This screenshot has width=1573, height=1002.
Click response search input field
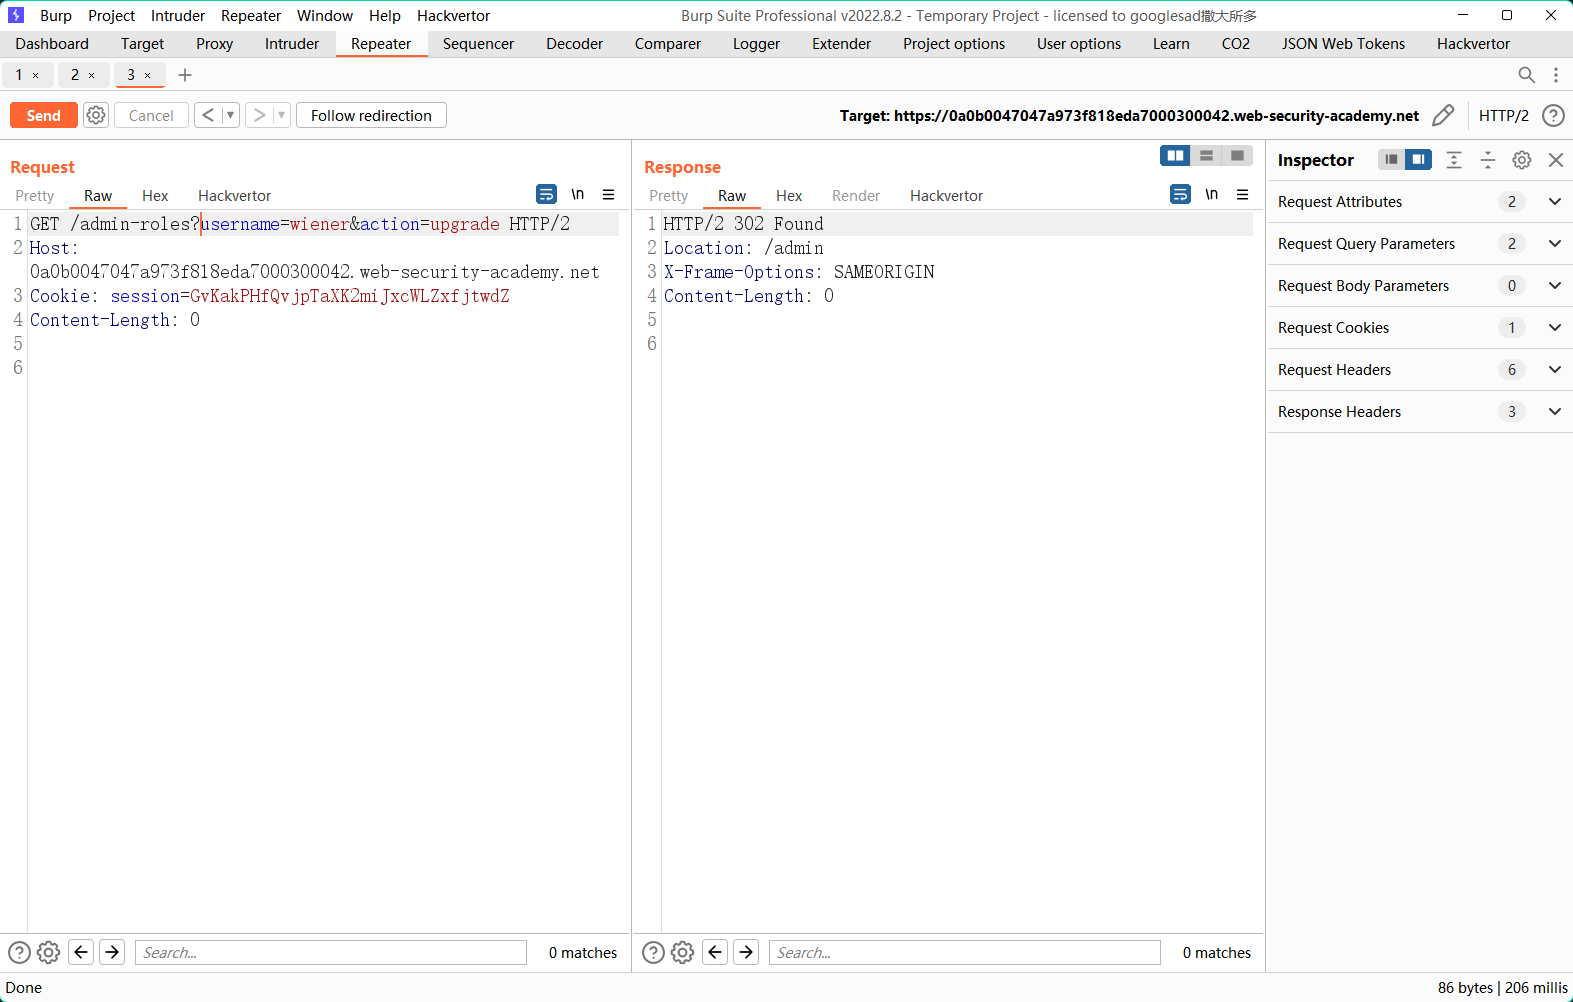click(965, 952)
